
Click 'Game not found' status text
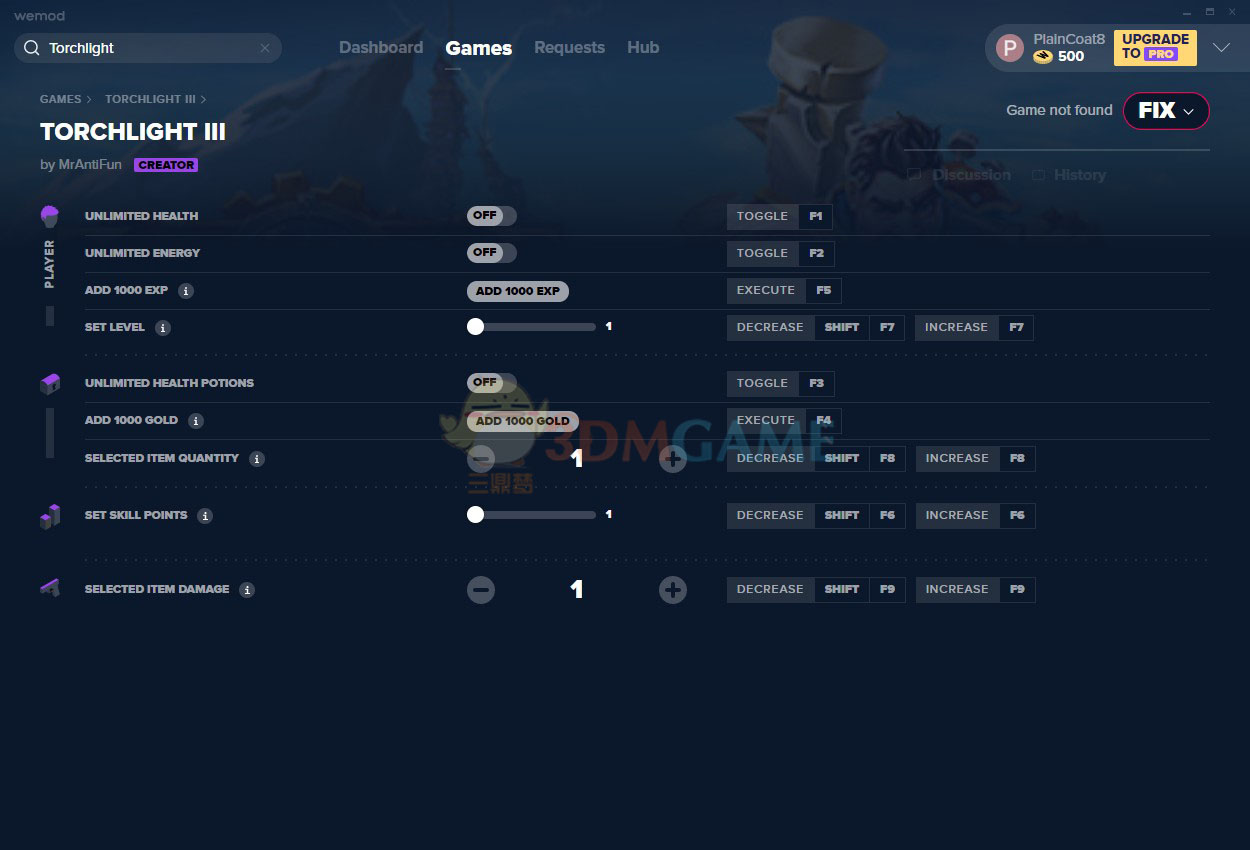pyautogui.click(x=1059, y=110)
